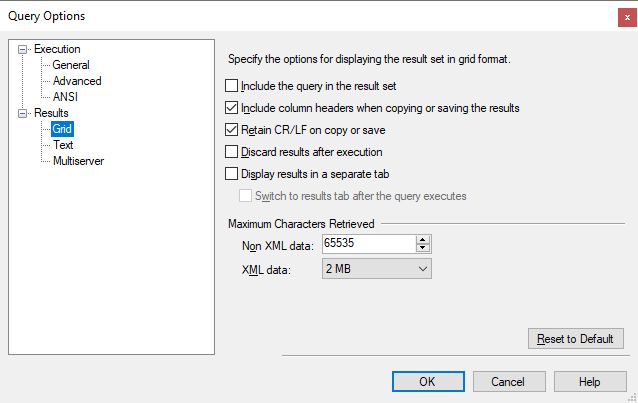Select Multiserver under Results
This screenshot has width=638, height=403.
79,161
